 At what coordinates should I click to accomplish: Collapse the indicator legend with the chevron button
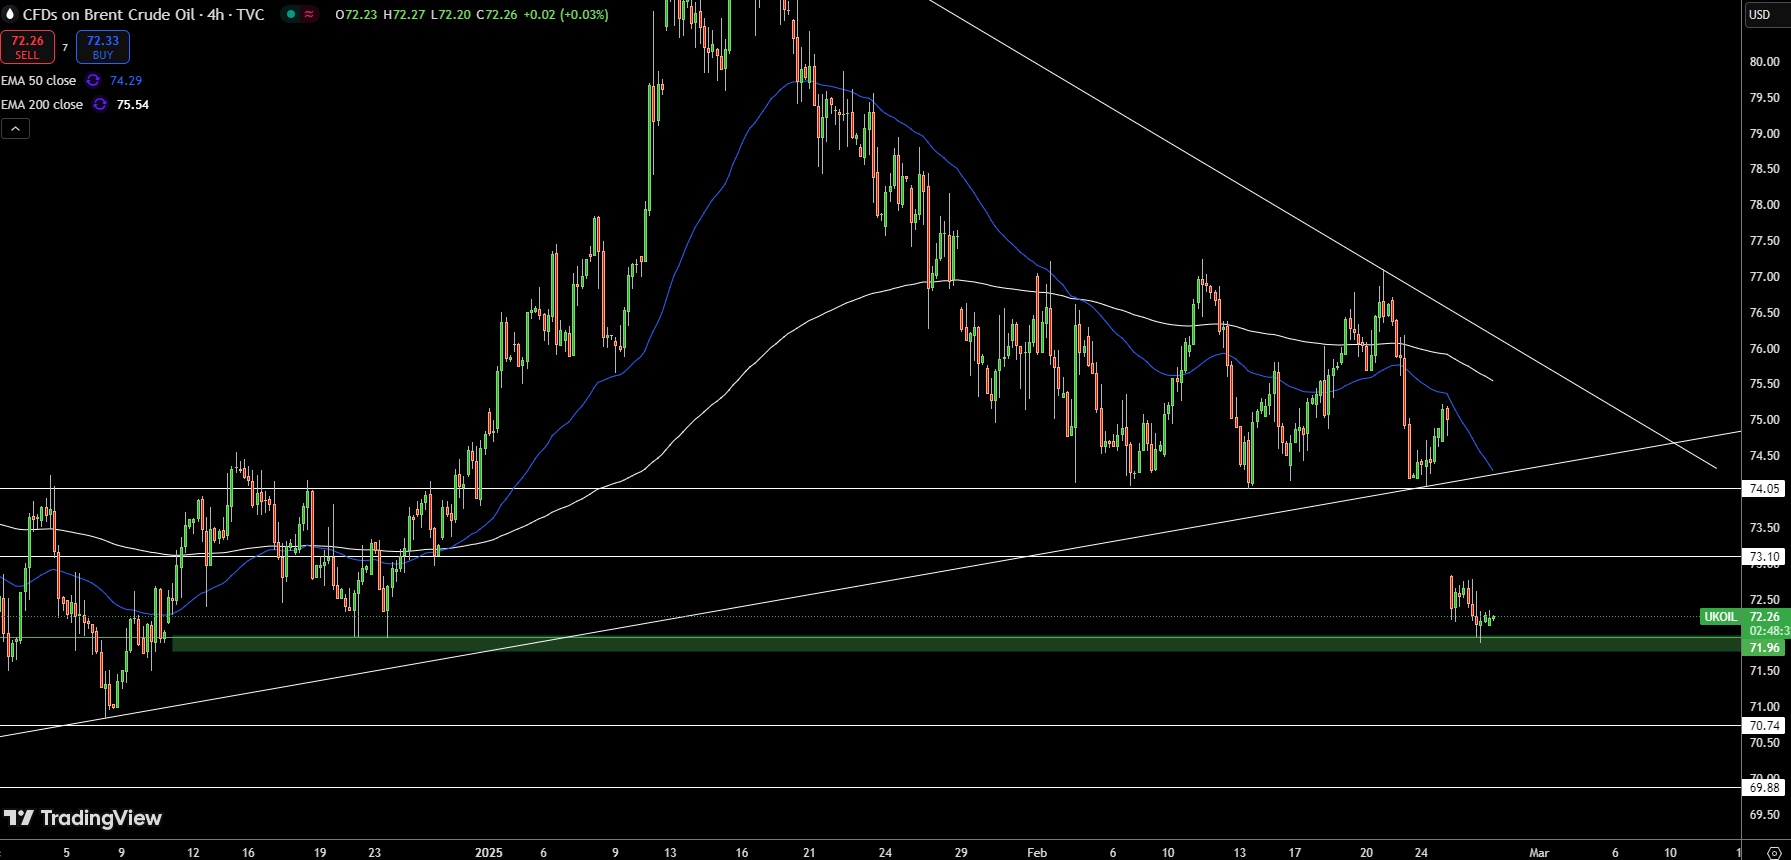click(15, 128)
